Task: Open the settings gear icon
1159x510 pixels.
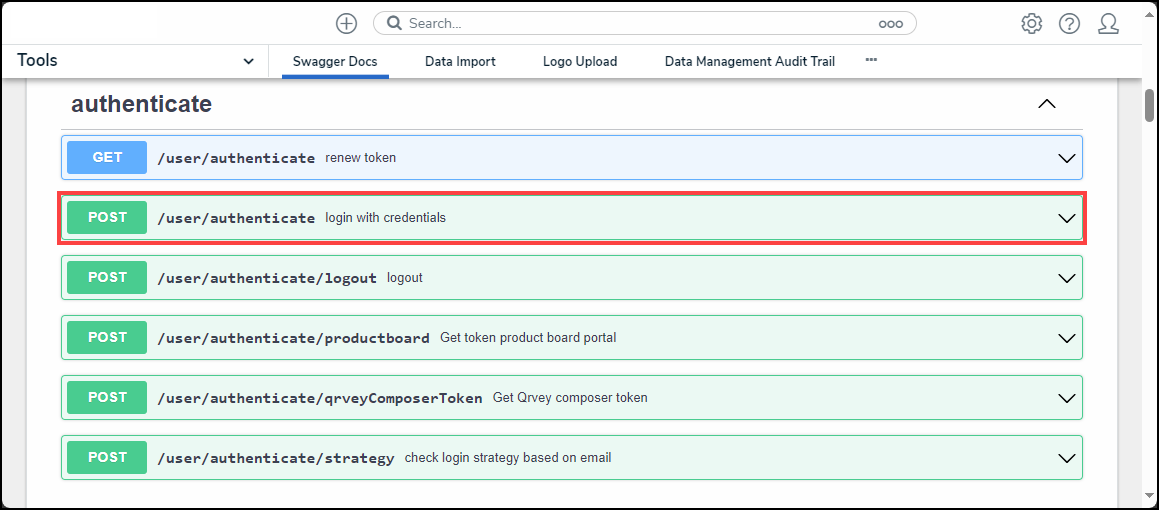Action: (1031, 24)
